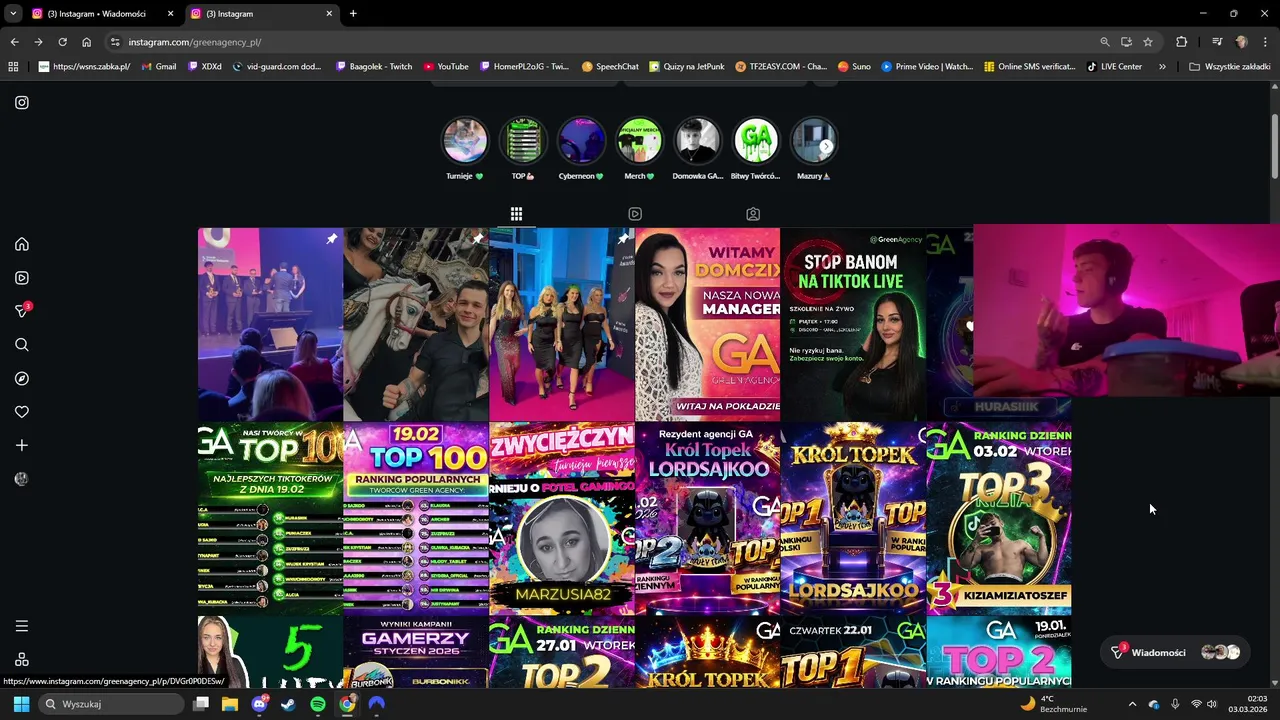This screenshot has height=720, width=1280.
Task: Focus the address bar with instagram.com/greenagency_pl
Action: point(600,42)
